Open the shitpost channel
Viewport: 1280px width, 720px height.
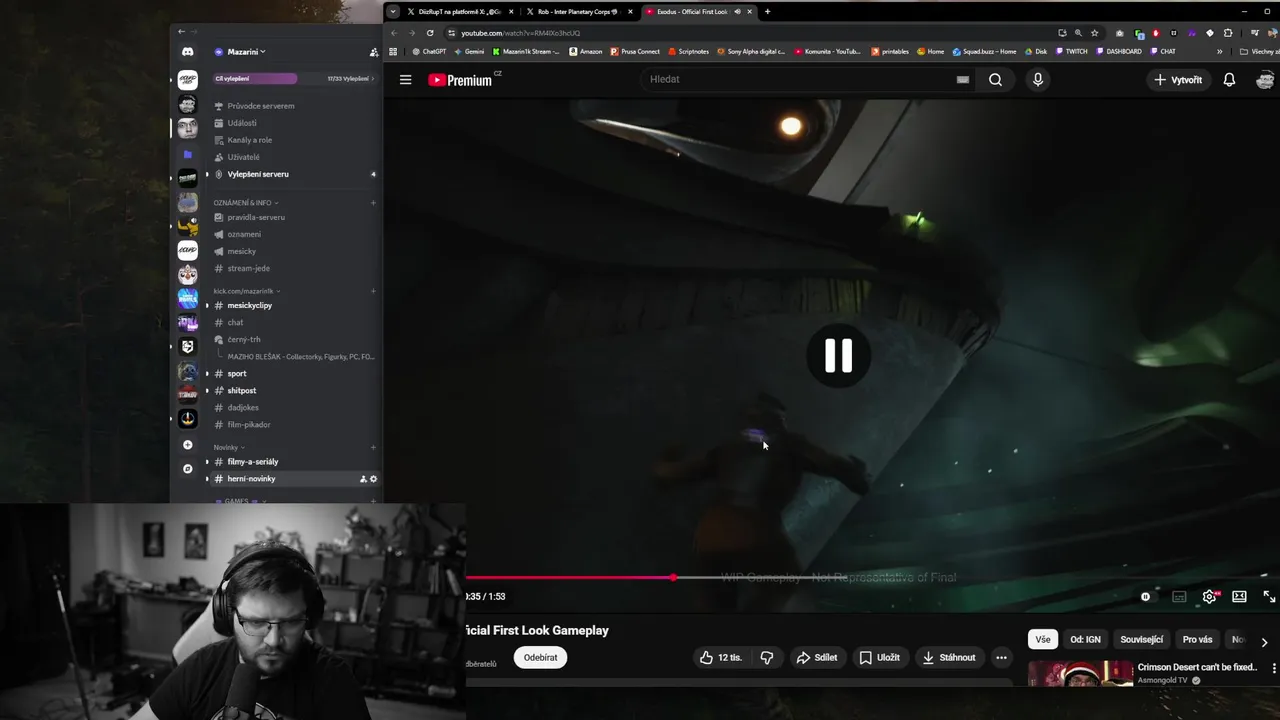coord(241,390)
